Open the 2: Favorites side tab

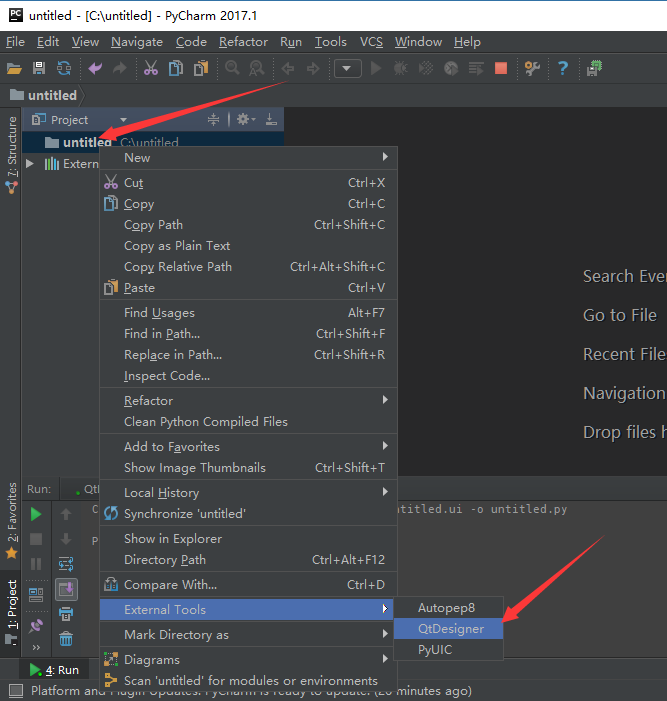click(x=11, y=521)
